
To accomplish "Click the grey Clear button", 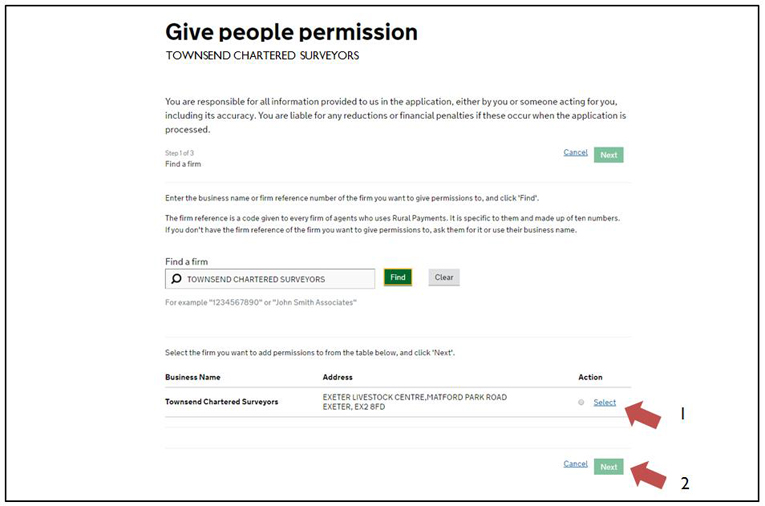I will click(444, 277).
